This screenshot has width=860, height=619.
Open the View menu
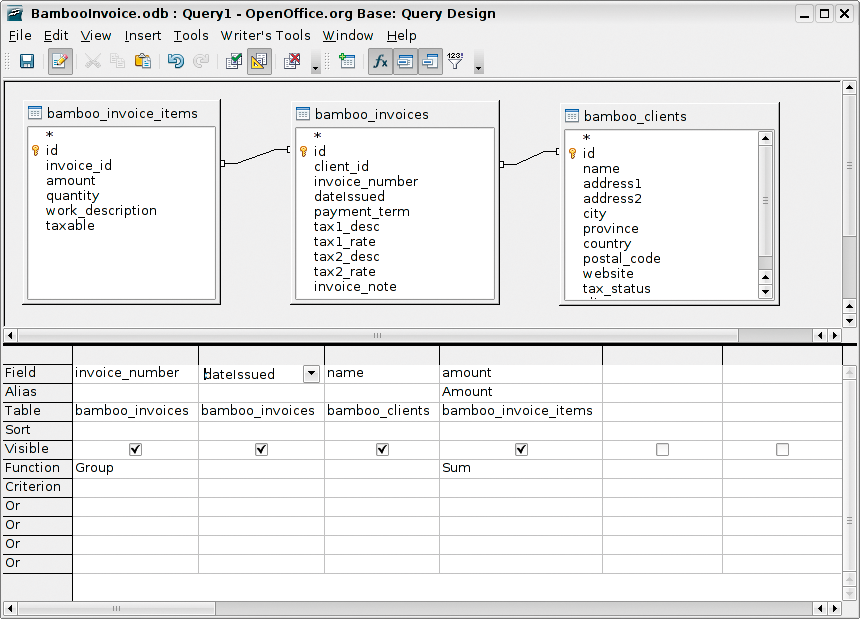click(96, 36)
